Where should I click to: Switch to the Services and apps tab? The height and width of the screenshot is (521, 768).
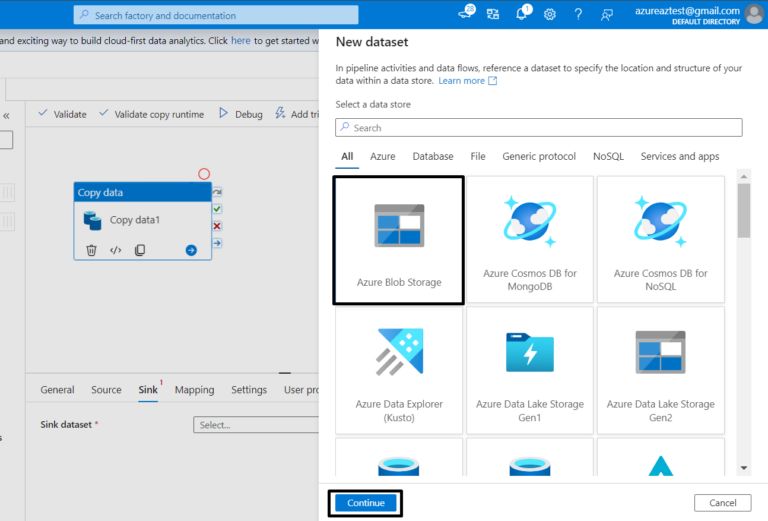click(680, 156)
